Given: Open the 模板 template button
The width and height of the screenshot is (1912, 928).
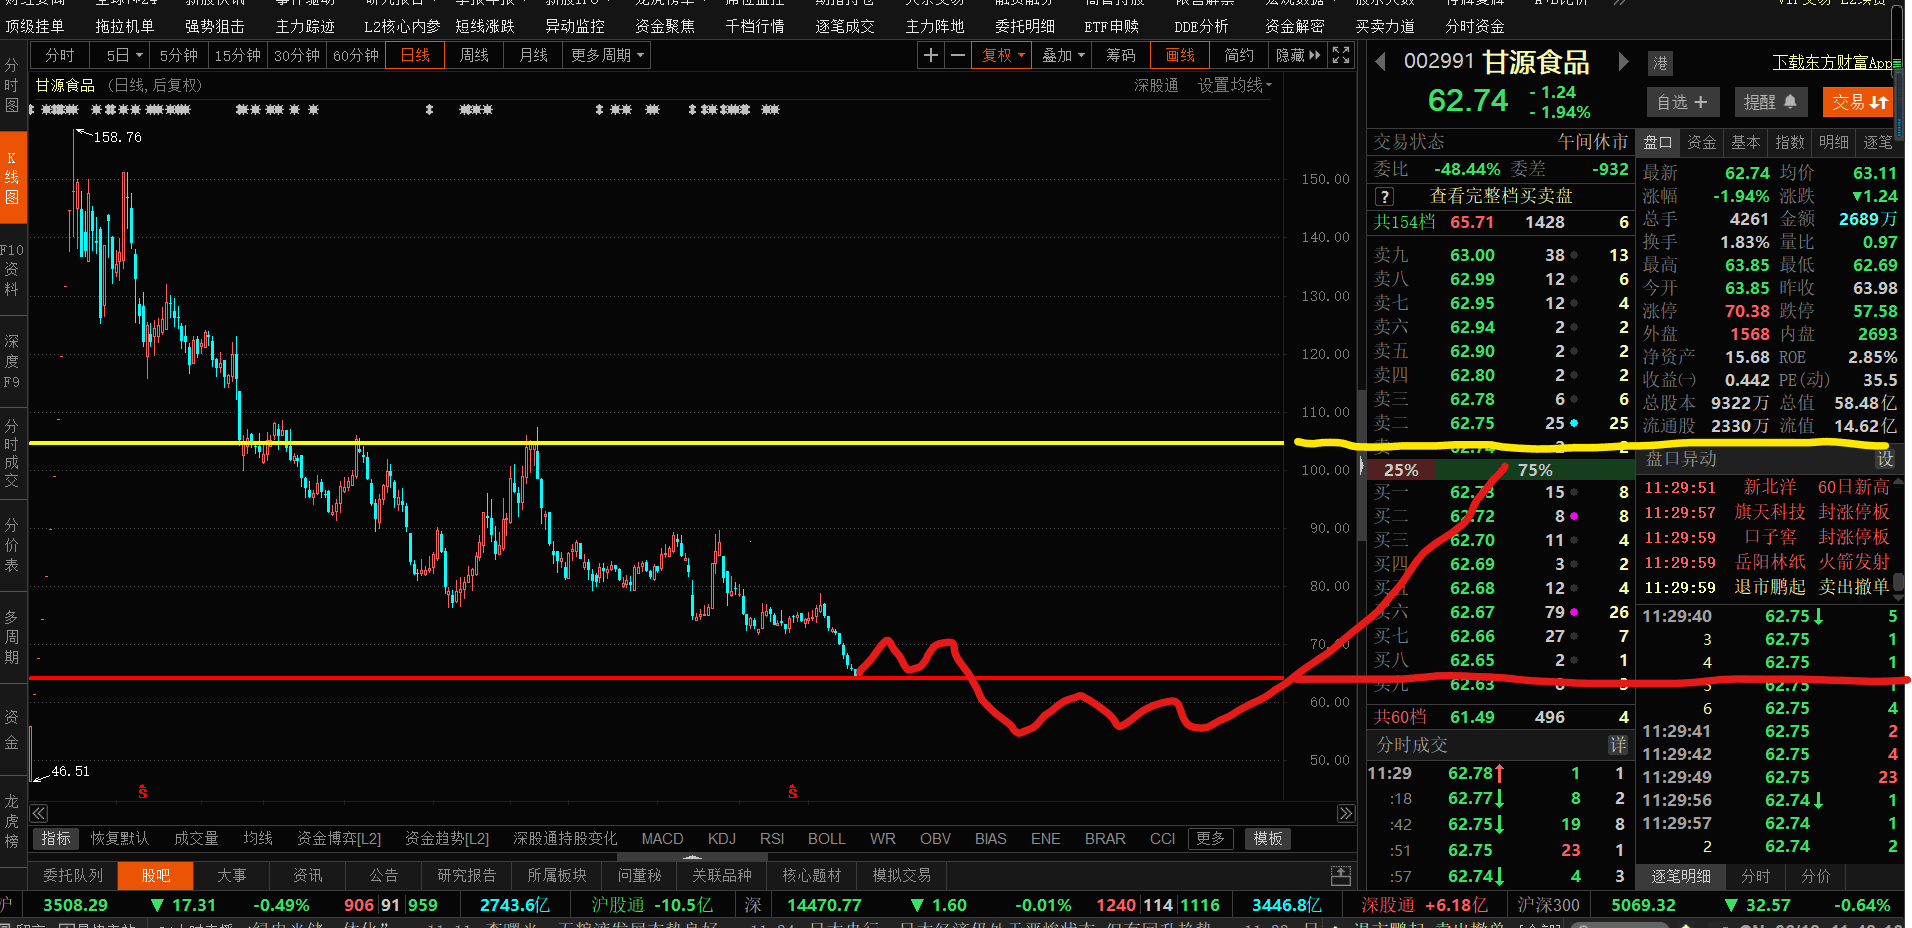Looking at the screenshot, I should pyautogui.click(x=1268, y=839).
